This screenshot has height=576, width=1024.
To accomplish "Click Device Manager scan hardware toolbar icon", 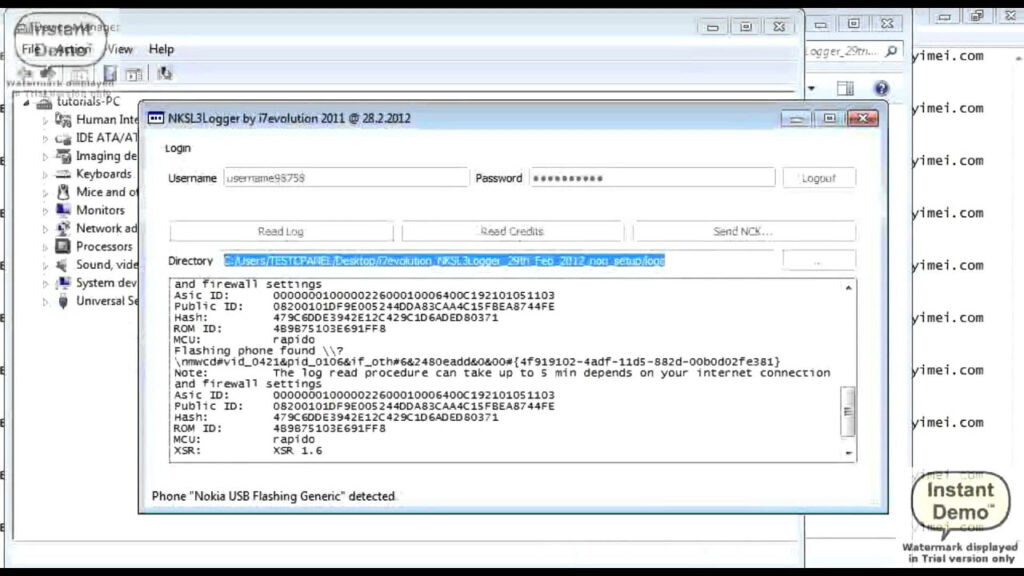I will (165, 74).
